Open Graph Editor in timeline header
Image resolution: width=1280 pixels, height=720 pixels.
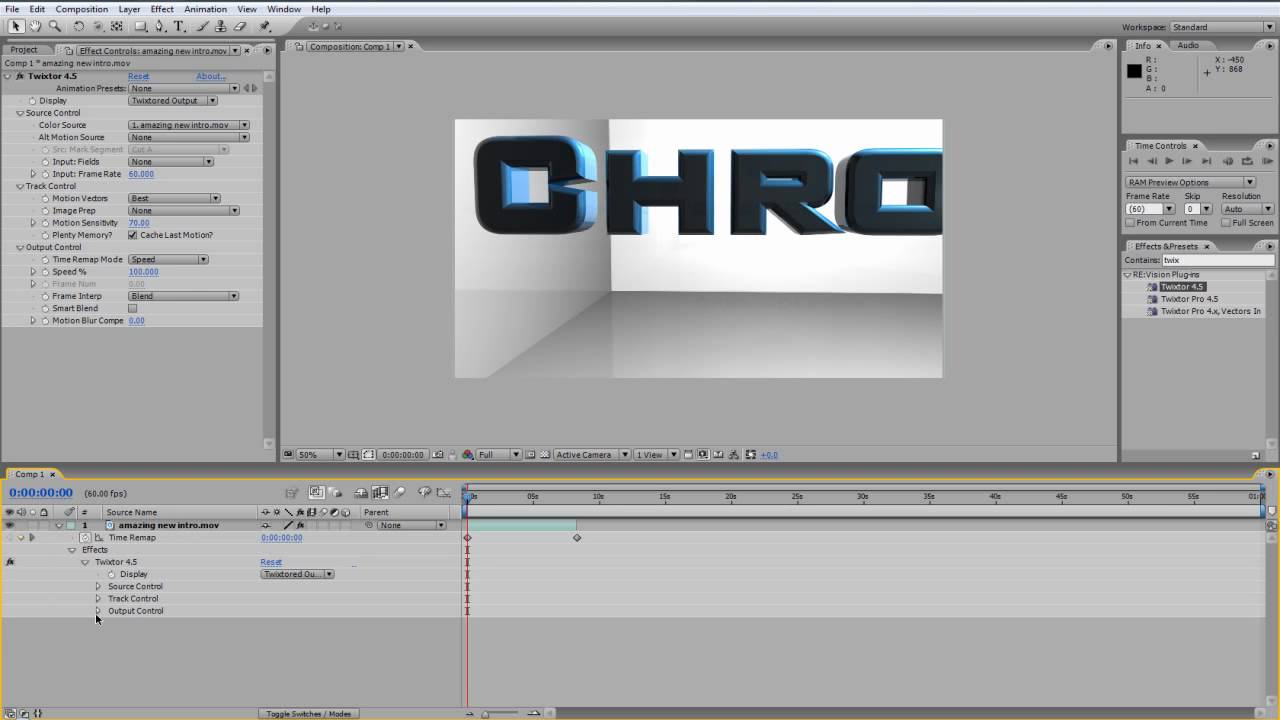[x=445, y=493]
